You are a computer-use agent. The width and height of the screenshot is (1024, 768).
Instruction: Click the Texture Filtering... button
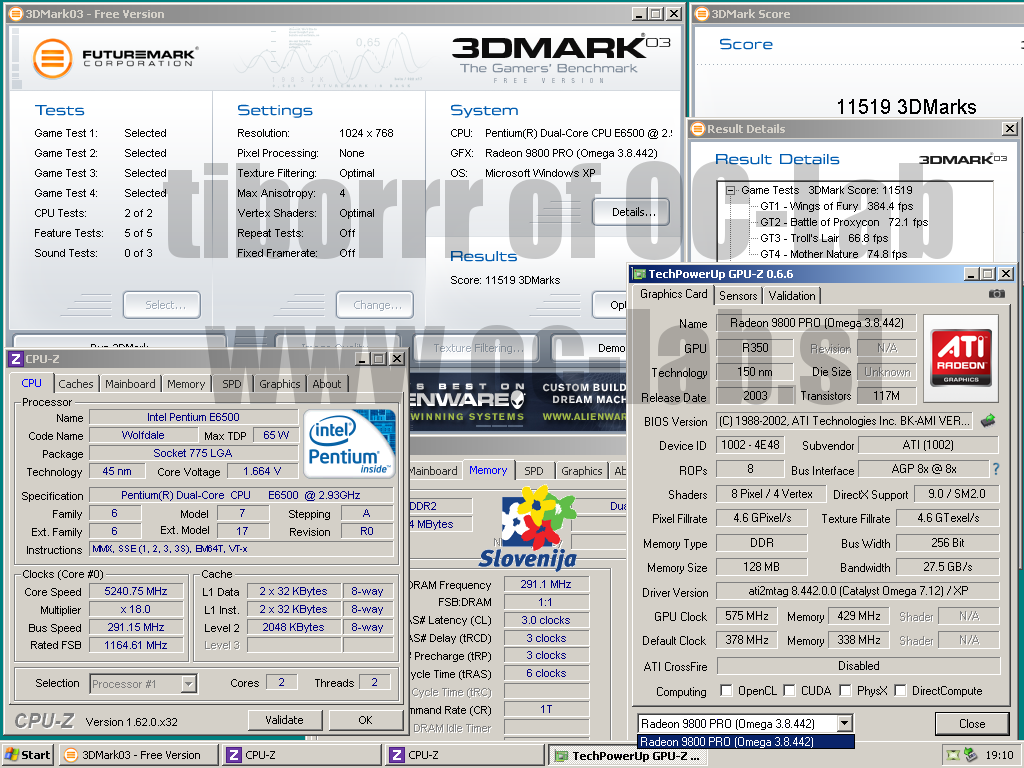coord(476,348)
